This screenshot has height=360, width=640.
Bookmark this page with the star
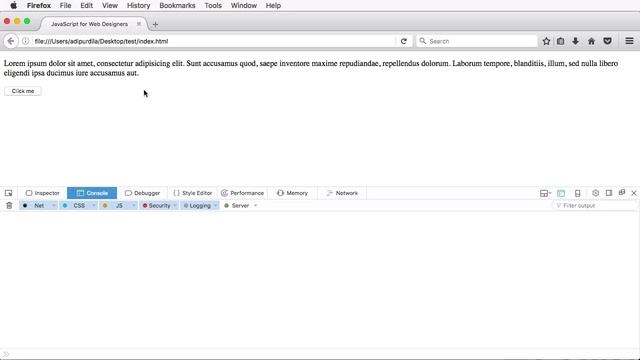tap(546, 41)
